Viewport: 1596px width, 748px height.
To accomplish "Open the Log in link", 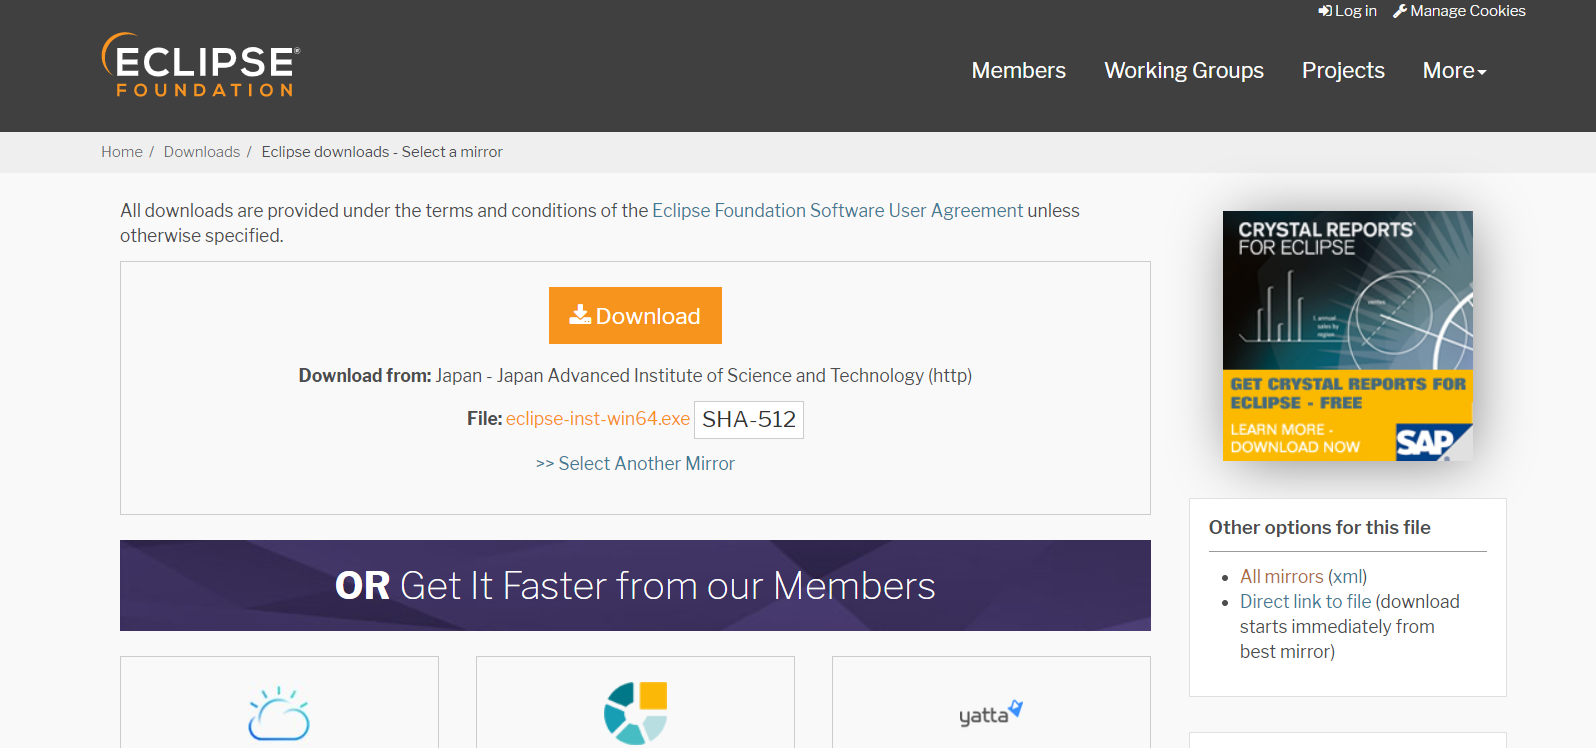I will tap(1347, 11).
